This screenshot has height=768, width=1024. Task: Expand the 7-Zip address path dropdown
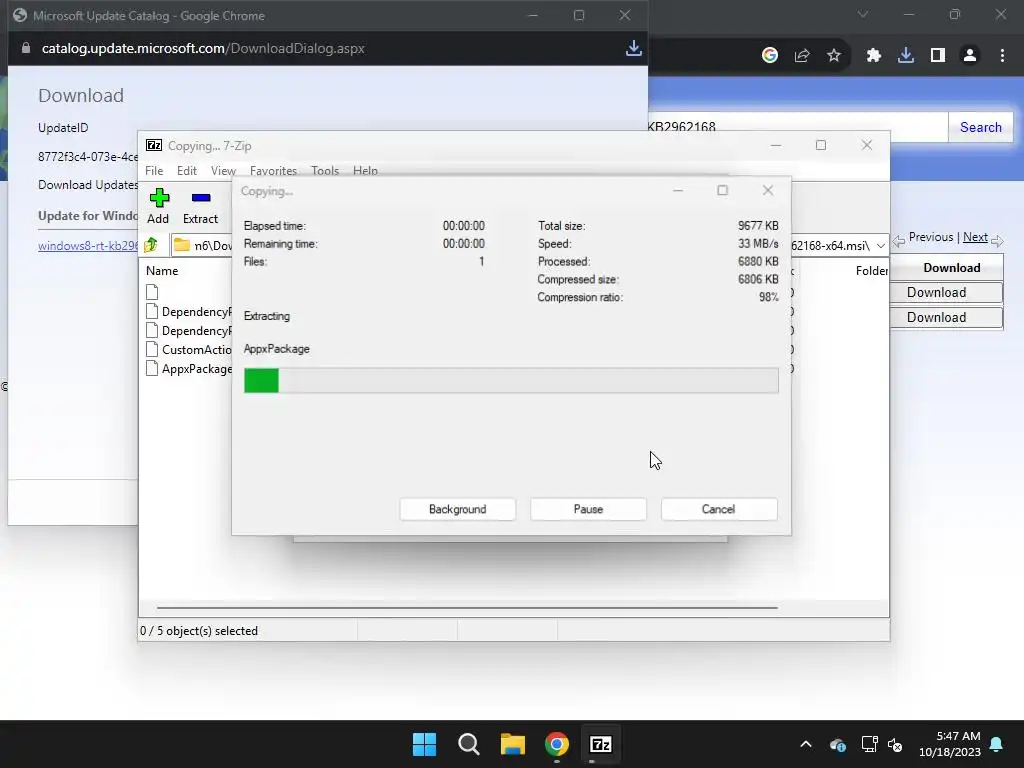880,246
